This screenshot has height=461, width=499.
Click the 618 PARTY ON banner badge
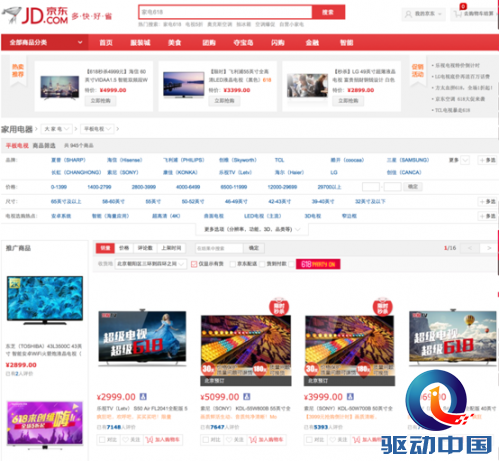[x=318, y=264]
